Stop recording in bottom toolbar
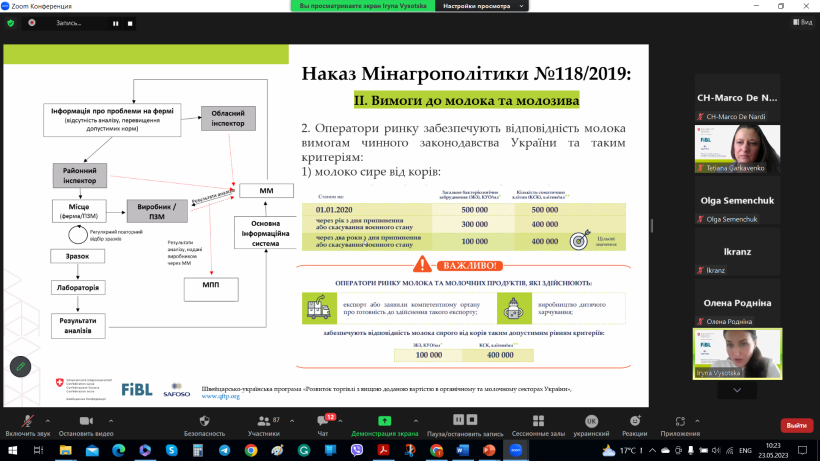The image size is (820, 461). point(472,420)
